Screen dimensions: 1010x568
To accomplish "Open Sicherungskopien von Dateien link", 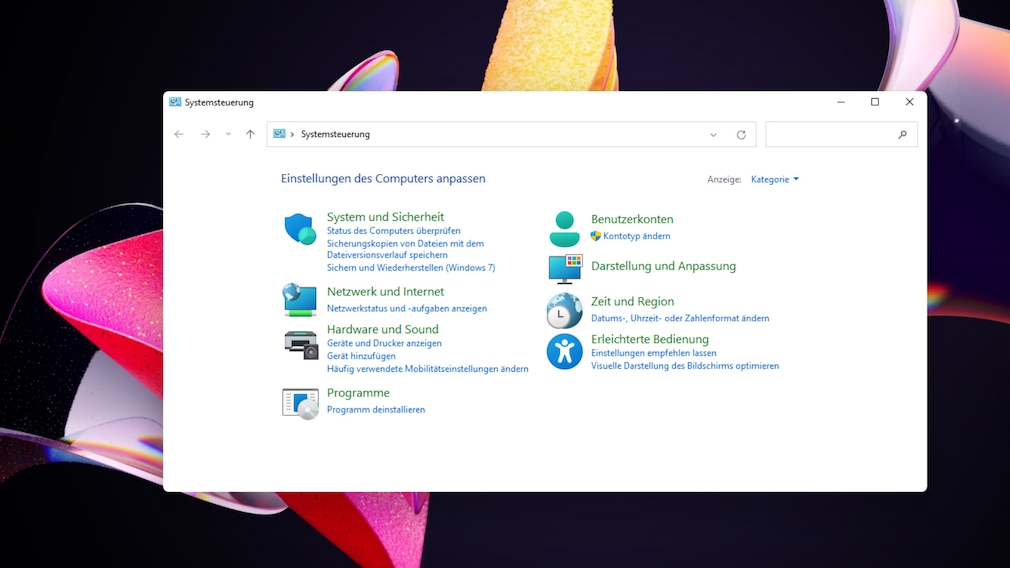I will tap(405, 249).
